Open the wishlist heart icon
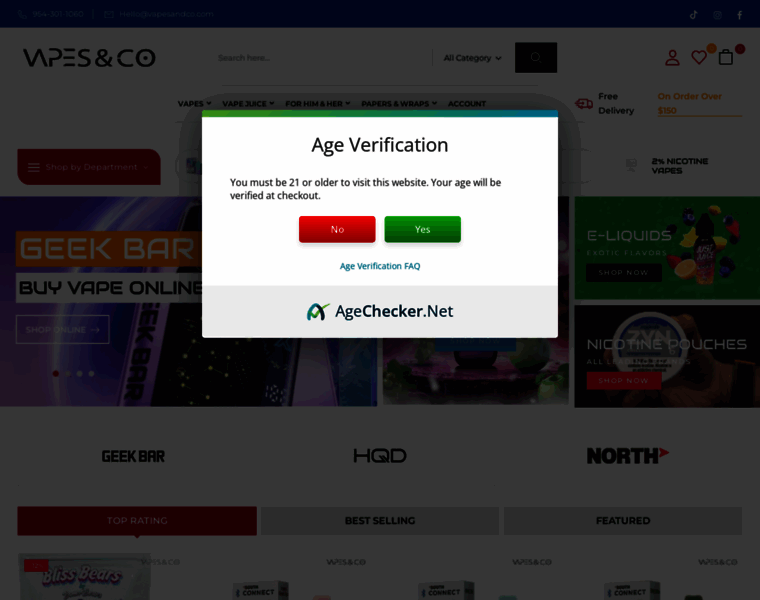 (x=698, y=57)
